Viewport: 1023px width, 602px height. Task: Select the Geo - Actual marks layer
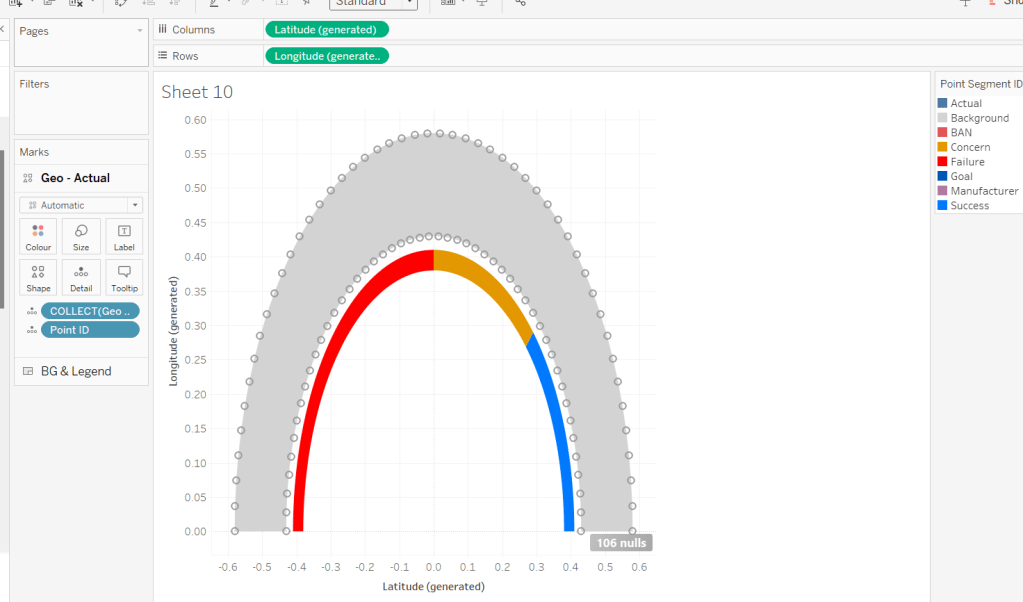pyautogui.click(x=75, y=178)
